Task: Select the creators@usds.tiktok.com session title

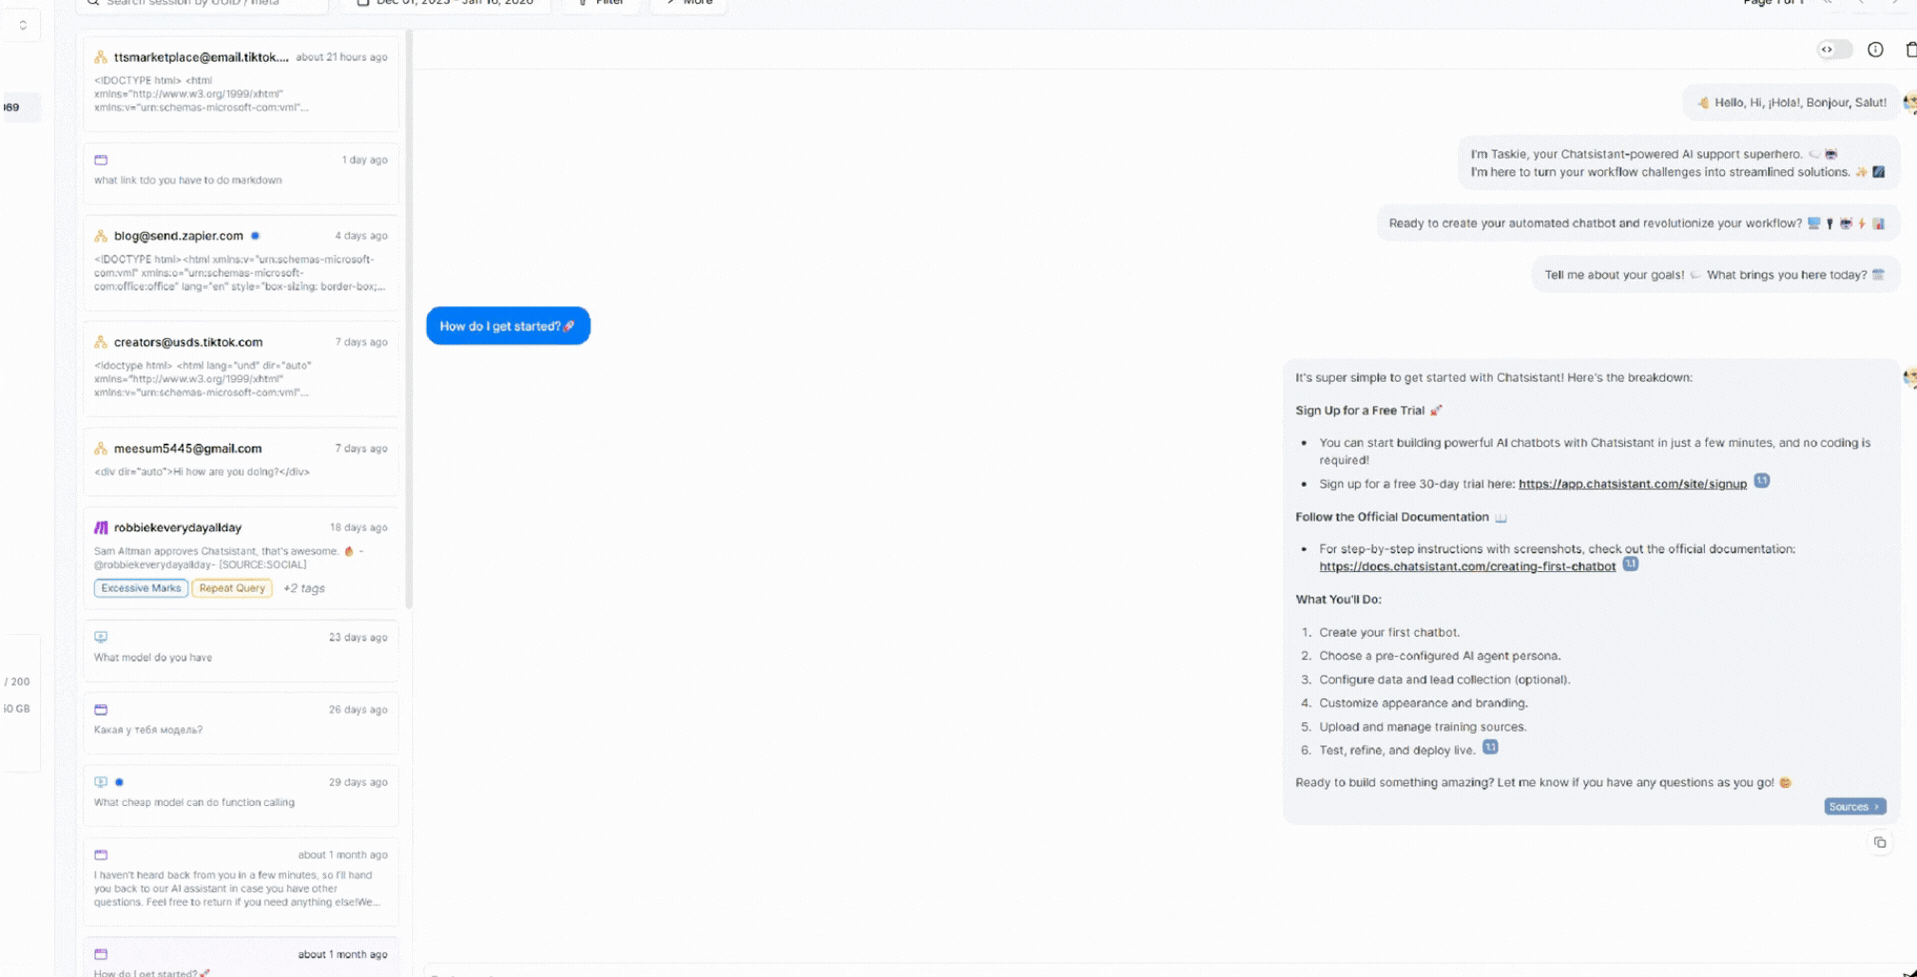Action: (188, 342)
